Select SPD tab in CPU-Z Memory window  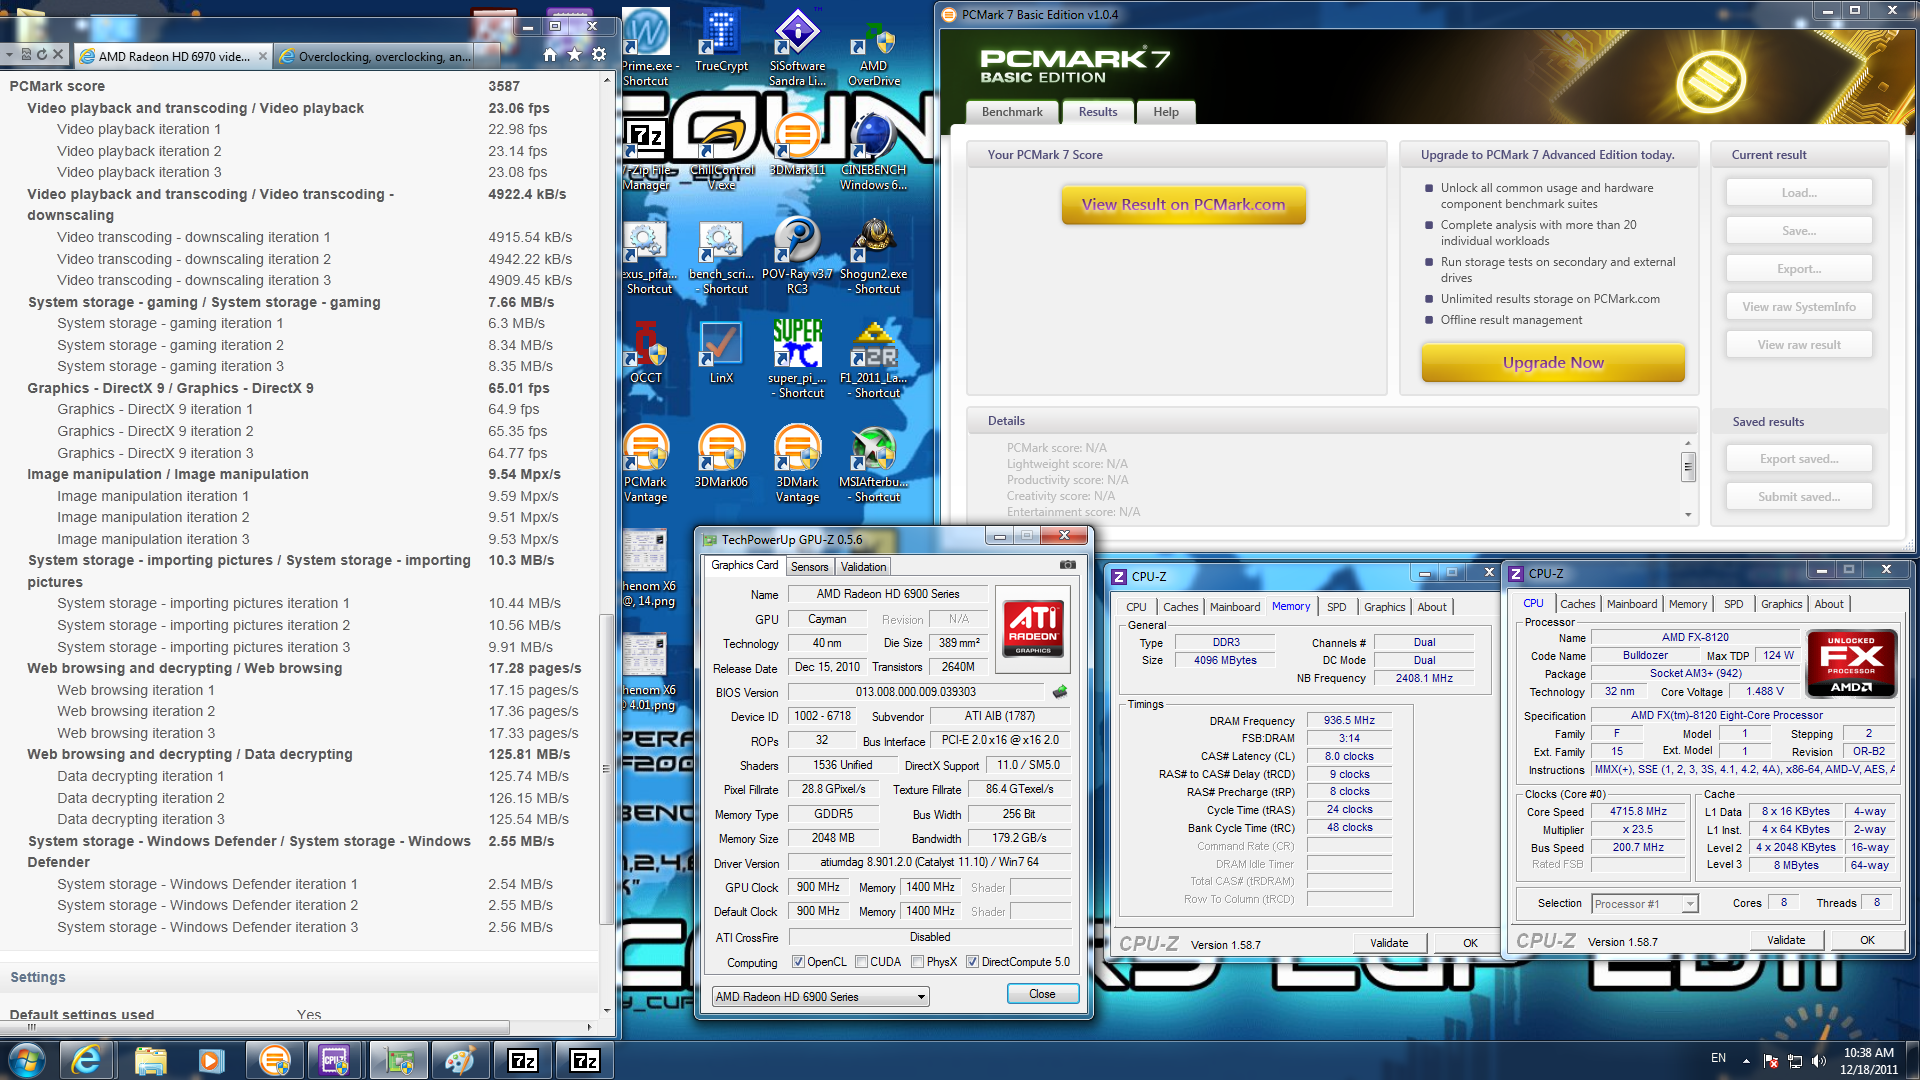point(1336,607)
